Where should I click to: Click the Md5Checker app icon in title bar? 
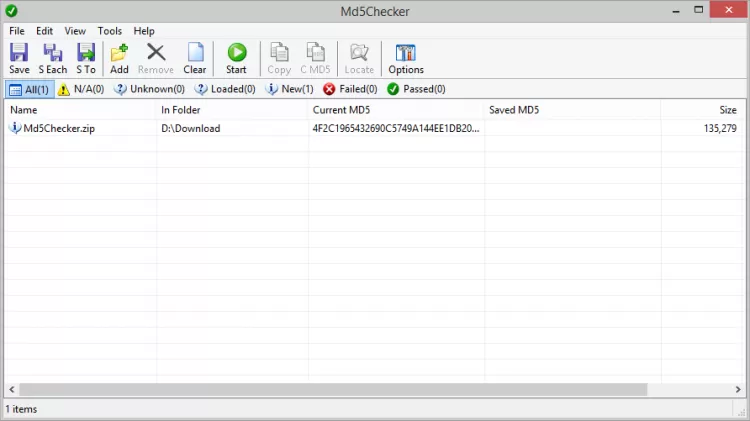pyautogui.click(x=11, y=11)
